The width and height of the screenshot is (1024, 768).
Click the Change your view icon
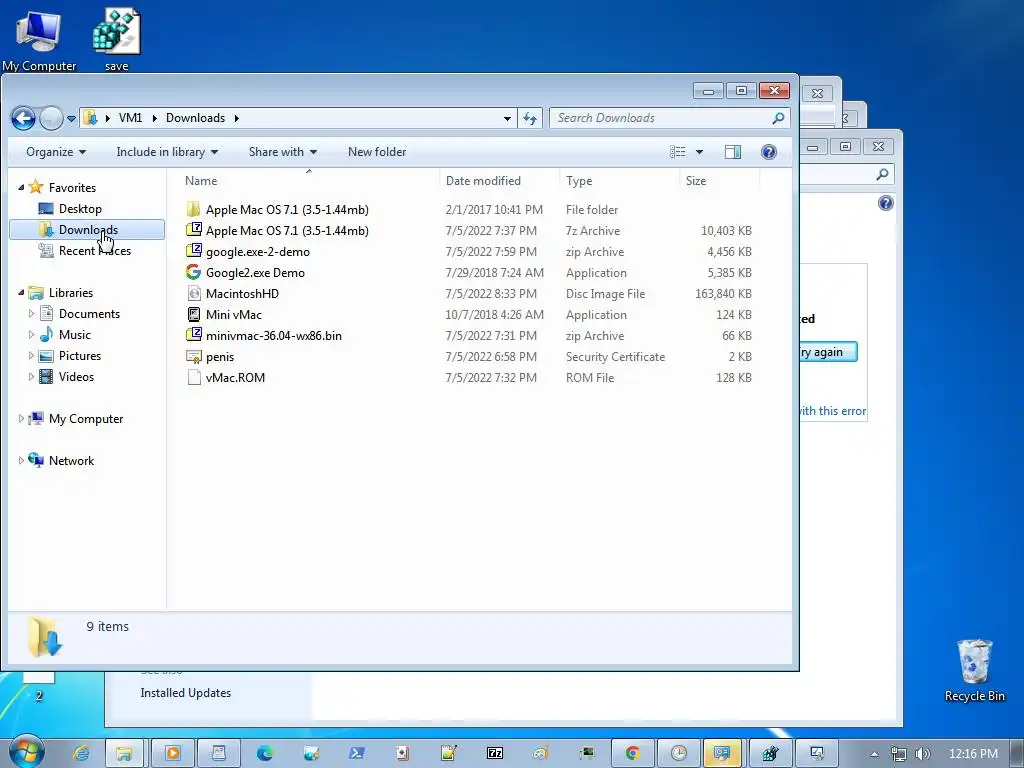pyautogui.click(x=677, y=152)
